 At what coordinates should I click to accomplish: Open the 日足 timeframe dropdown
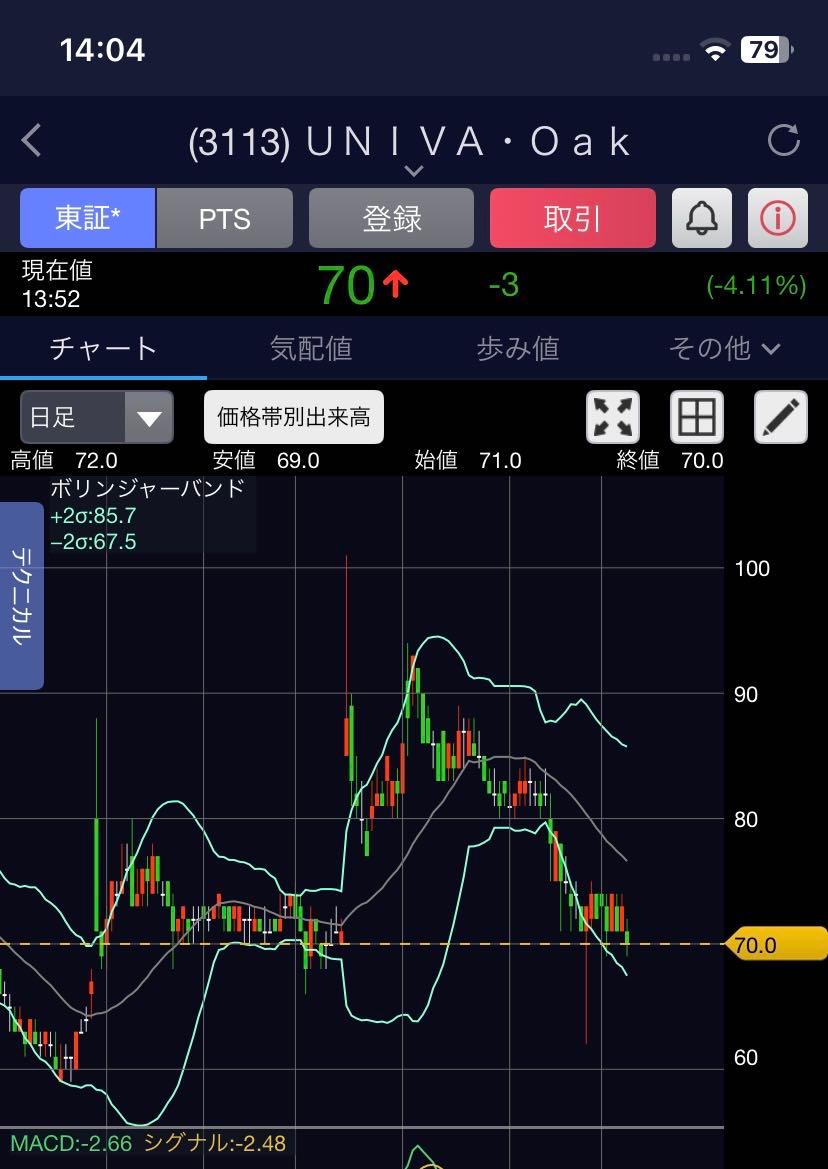(97, 417)
